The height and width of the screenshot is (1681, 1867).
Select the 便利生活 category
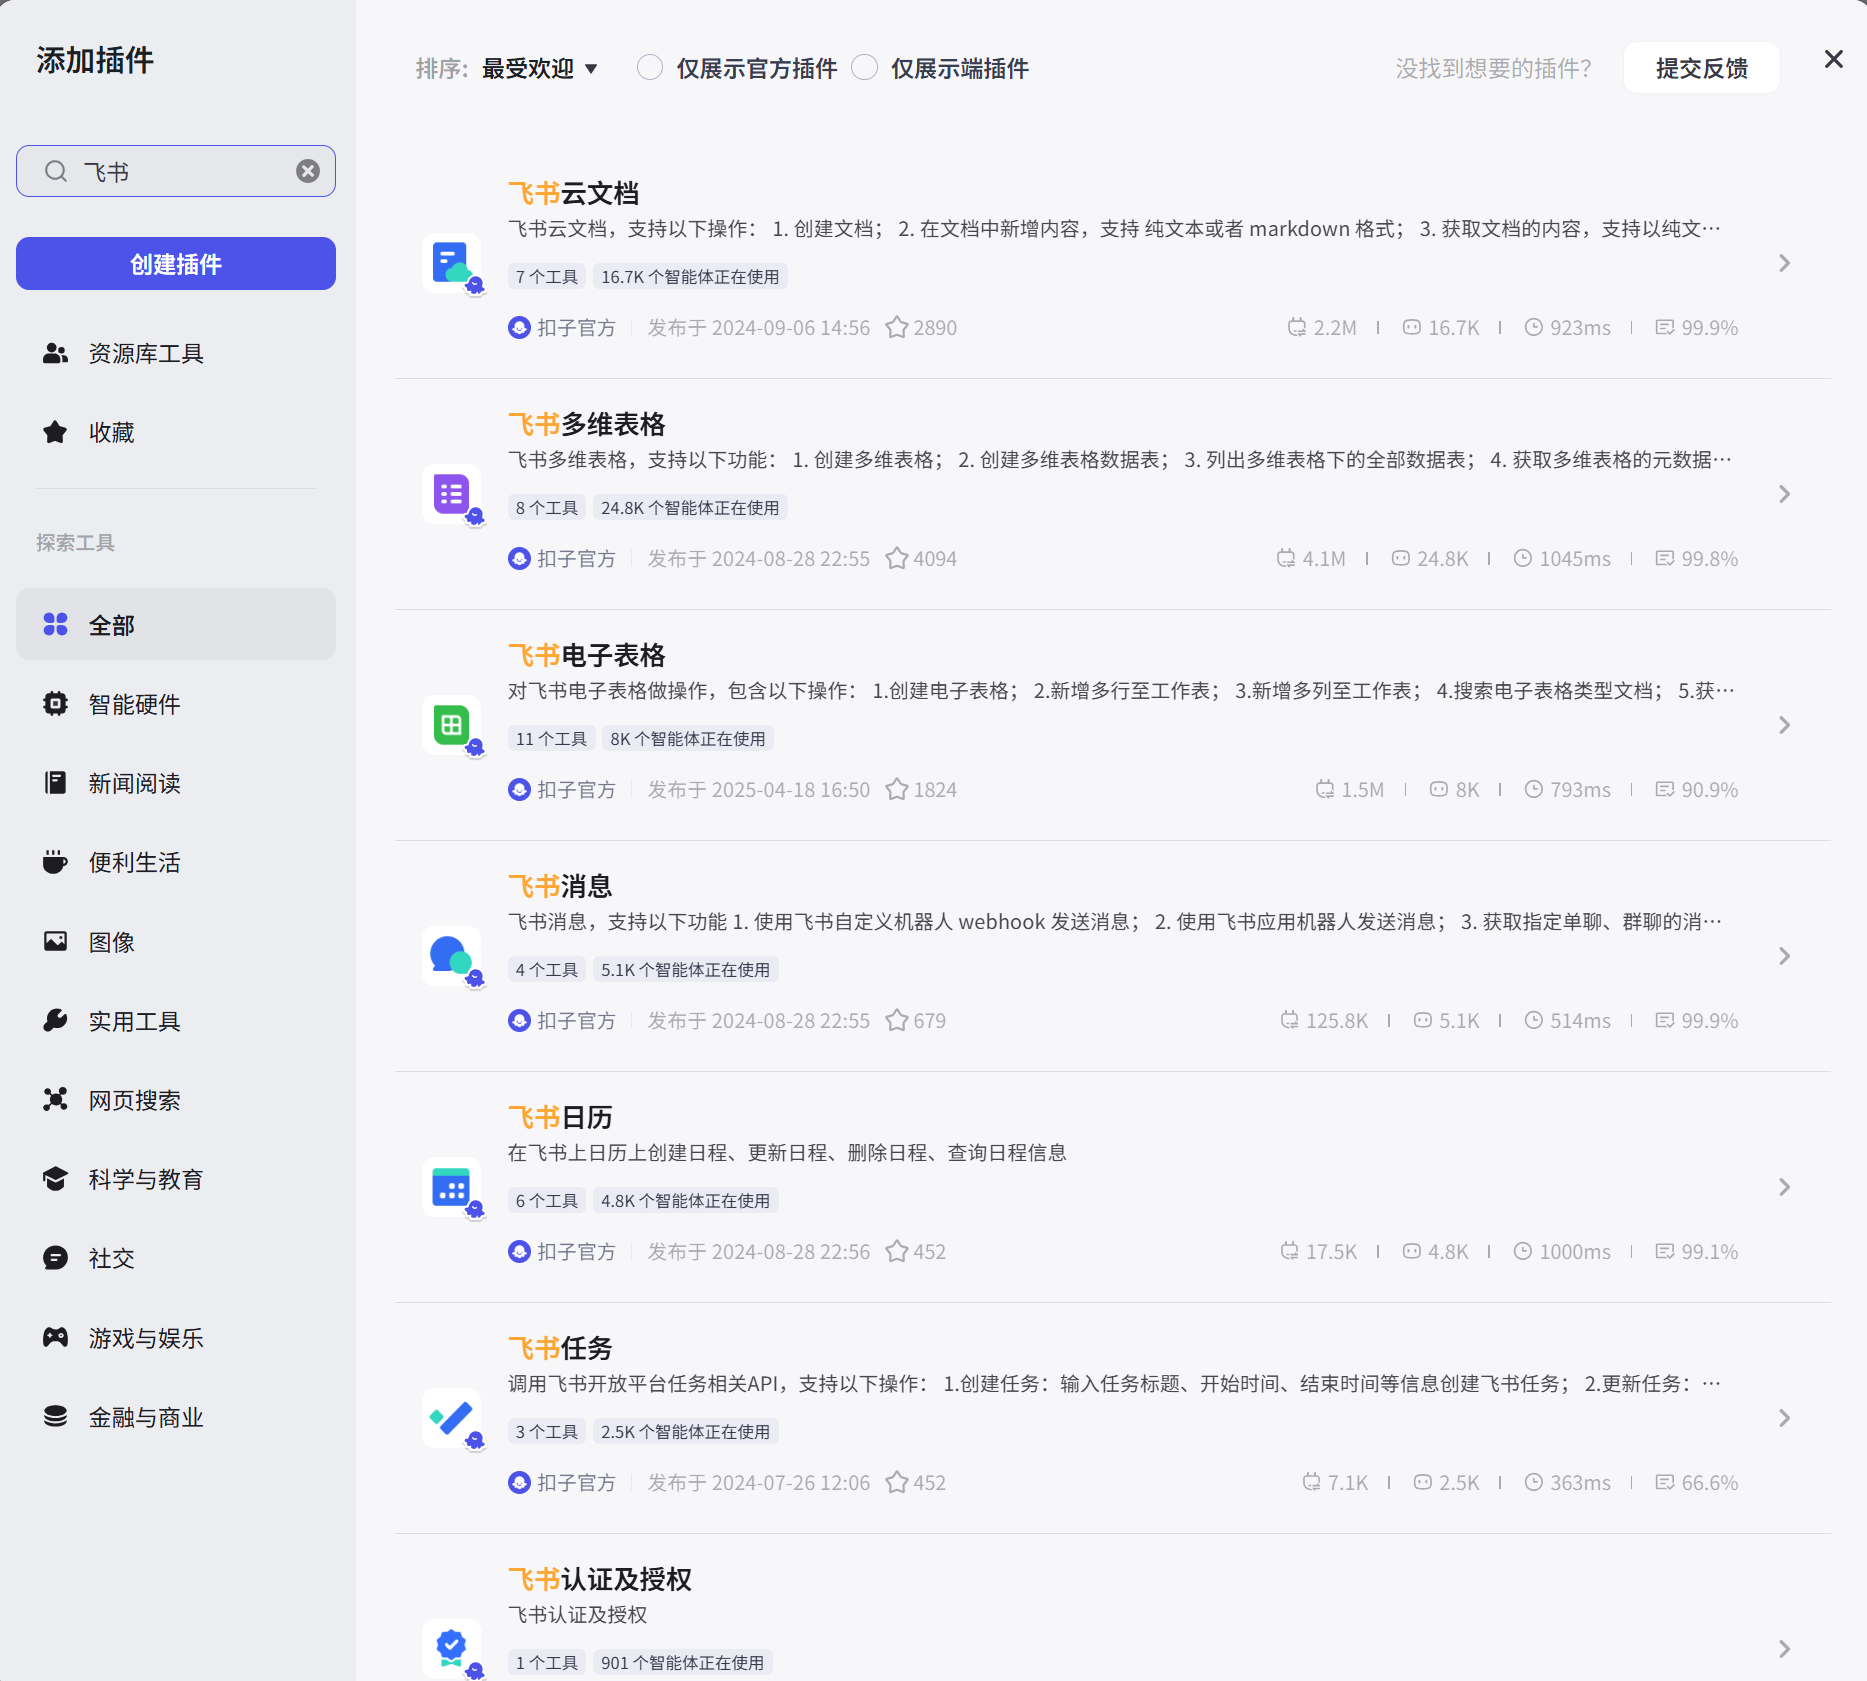click(x=176, y=863)
